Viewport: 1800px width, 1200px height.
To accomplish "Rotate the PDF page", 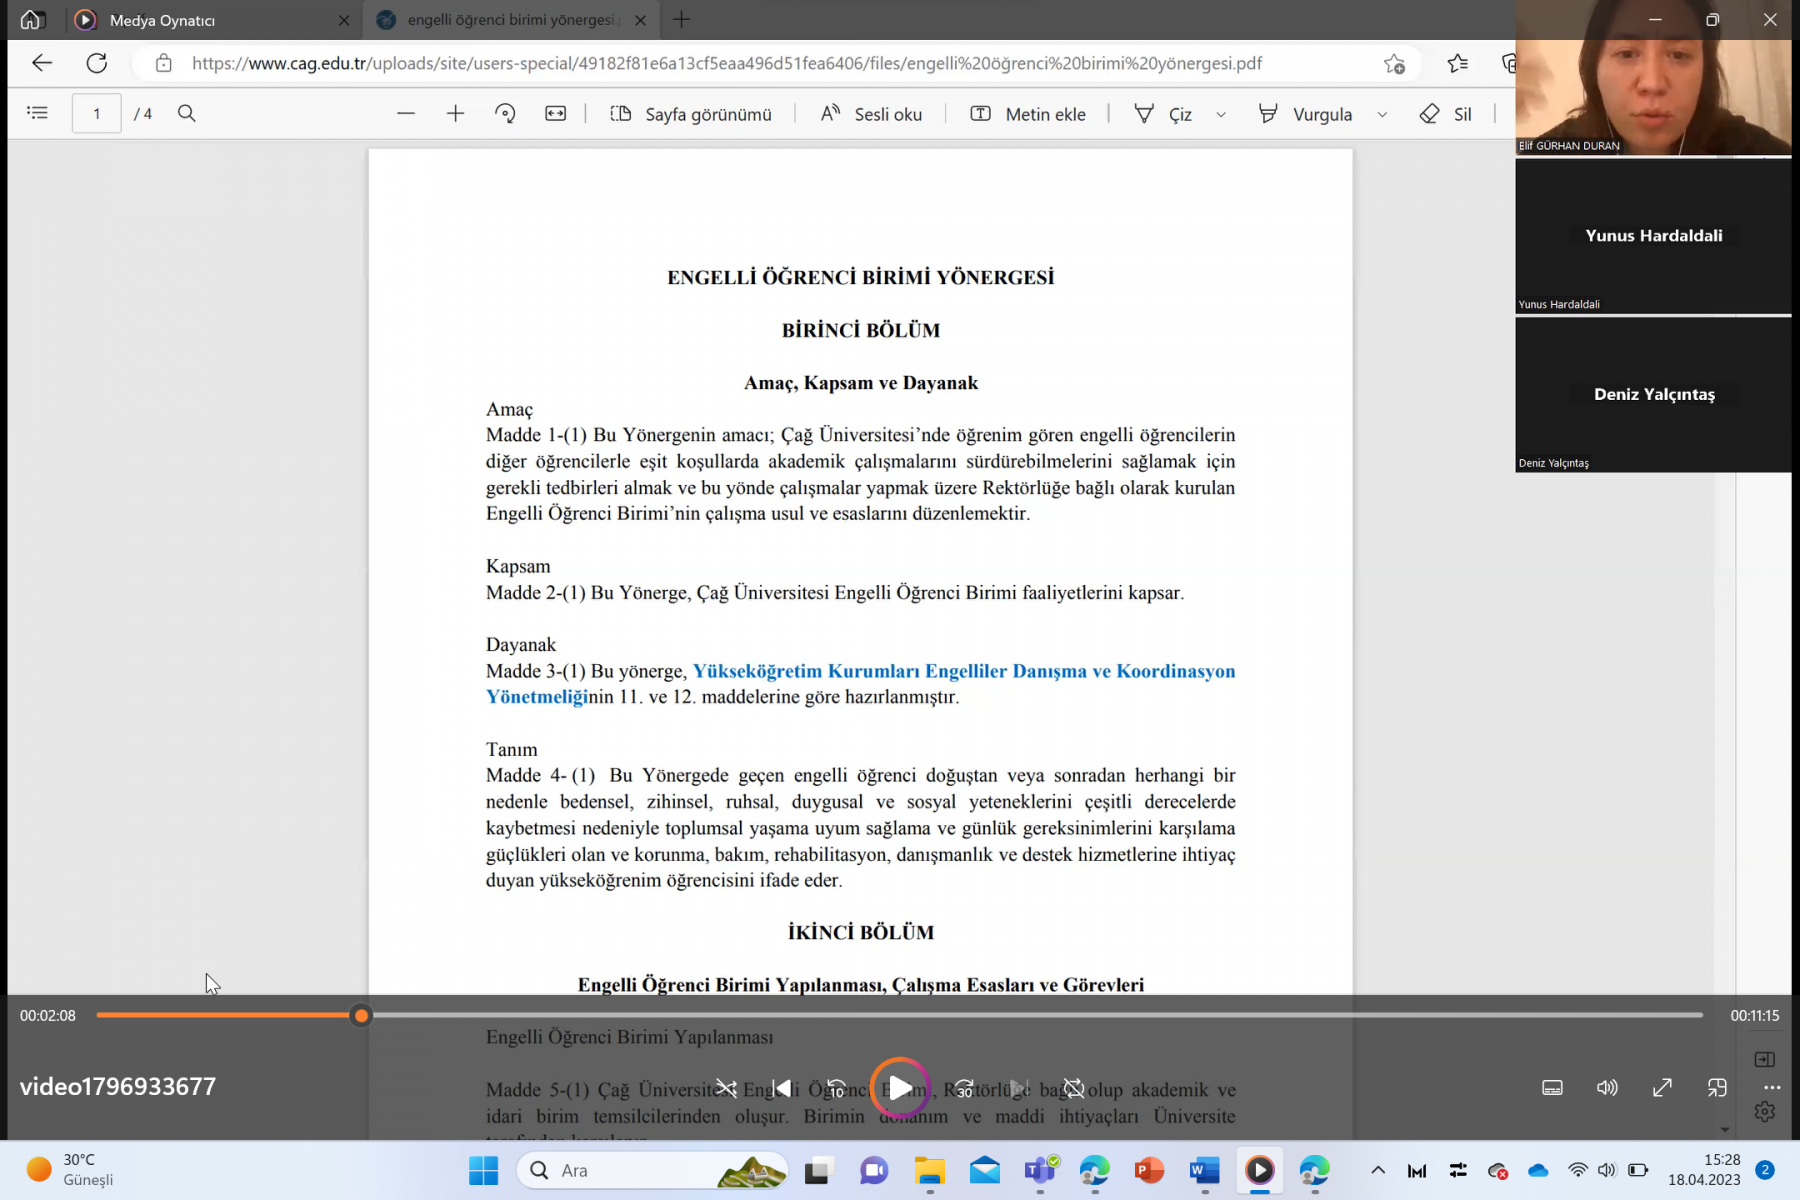I will click(x=505, y=113).
